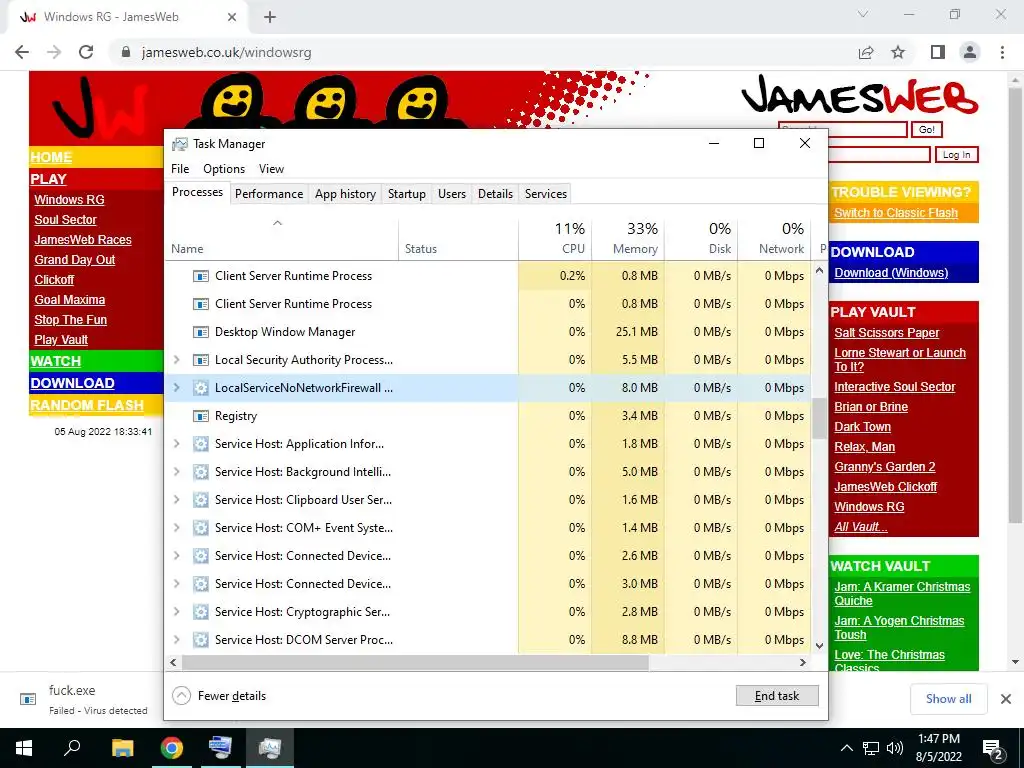
Task: Expand Service Host: Application Infor... row
Action: click(x=176, y=444)
